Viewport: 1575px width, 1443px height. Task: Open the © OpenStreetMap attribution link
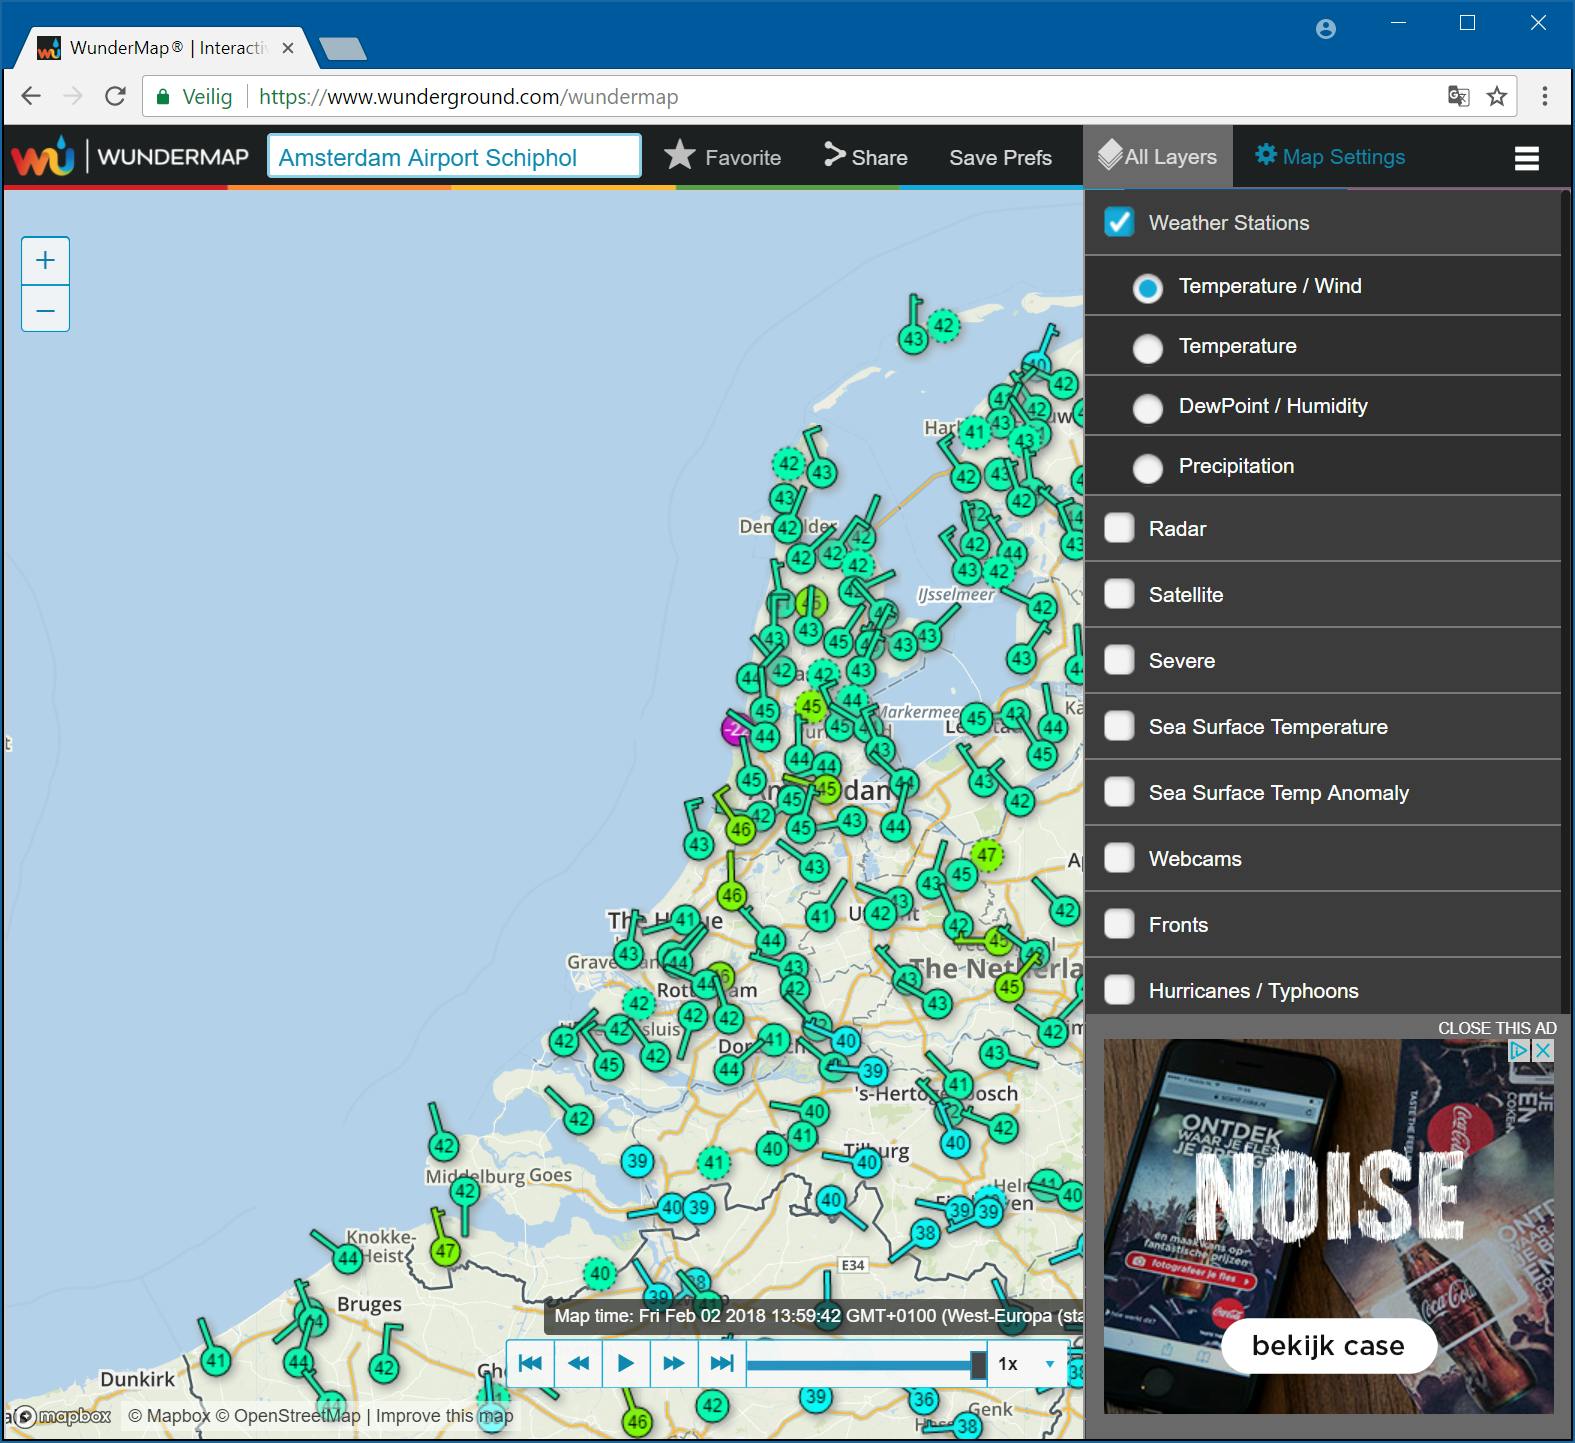coord(288,1416)
